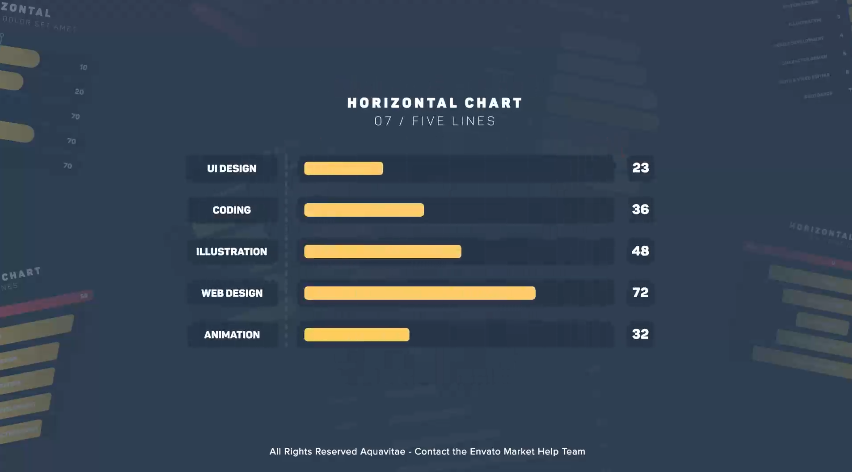This screenshot has height=472, width=852.
Task: Click the yellow Web Design bar
Action: [x=419, y=293]
